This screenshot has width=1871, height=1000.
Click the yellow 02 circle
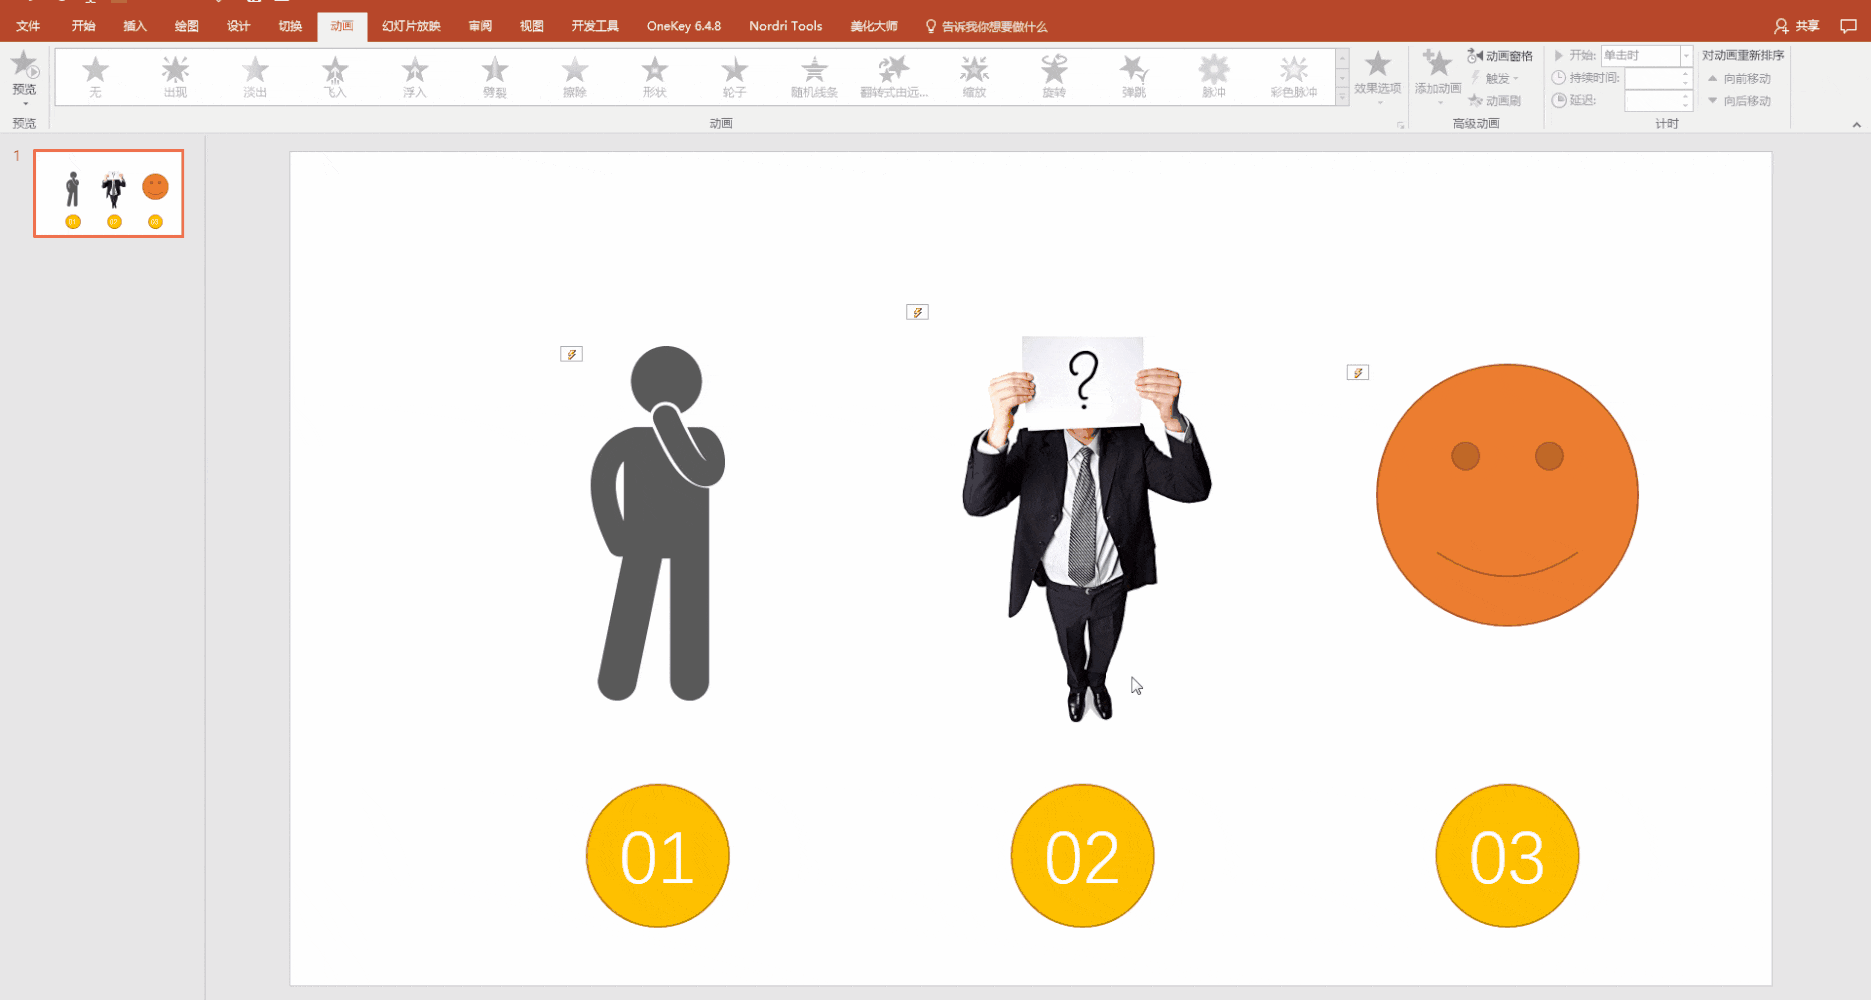pyautogui.click(x=1082, y=856)
